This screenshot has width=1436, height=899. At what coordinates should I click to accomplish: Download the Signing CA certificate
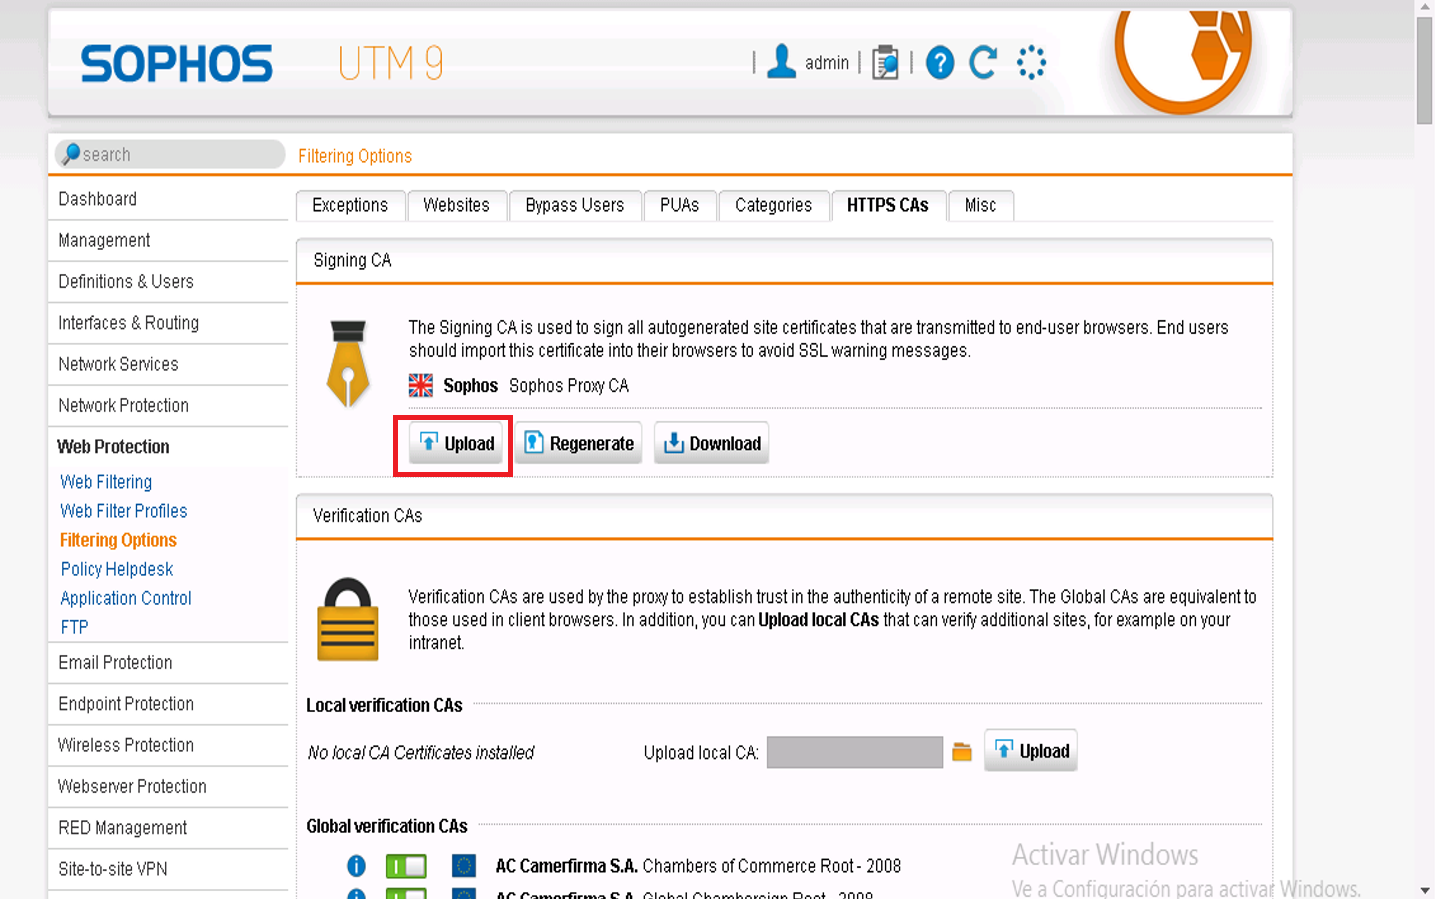coord(712,443)
